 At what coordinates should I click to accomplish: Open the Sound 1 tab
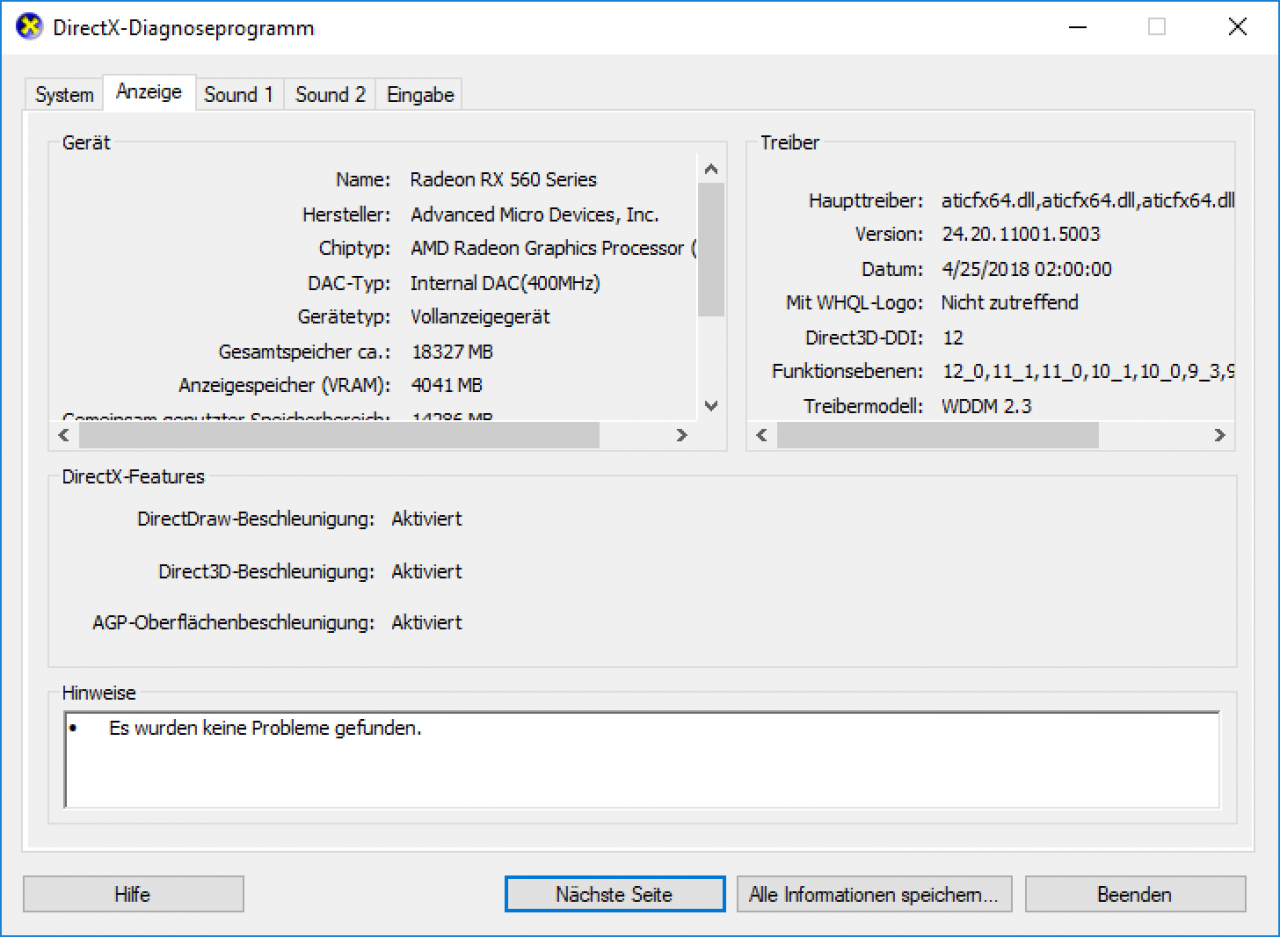[x=239, y=95]
